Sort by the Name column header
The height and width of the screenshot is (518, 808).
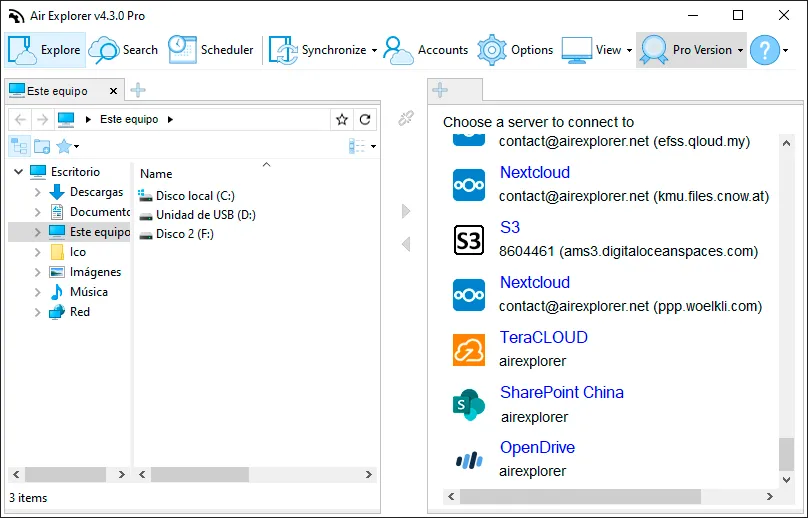156,174
